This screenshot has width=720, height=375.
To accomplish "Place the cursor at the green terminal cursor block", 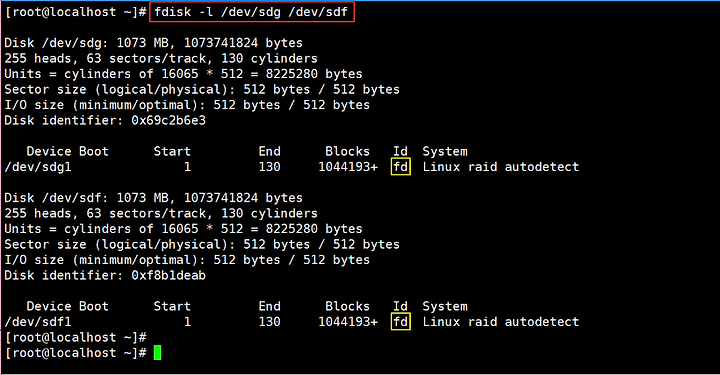I will [158, 353].
